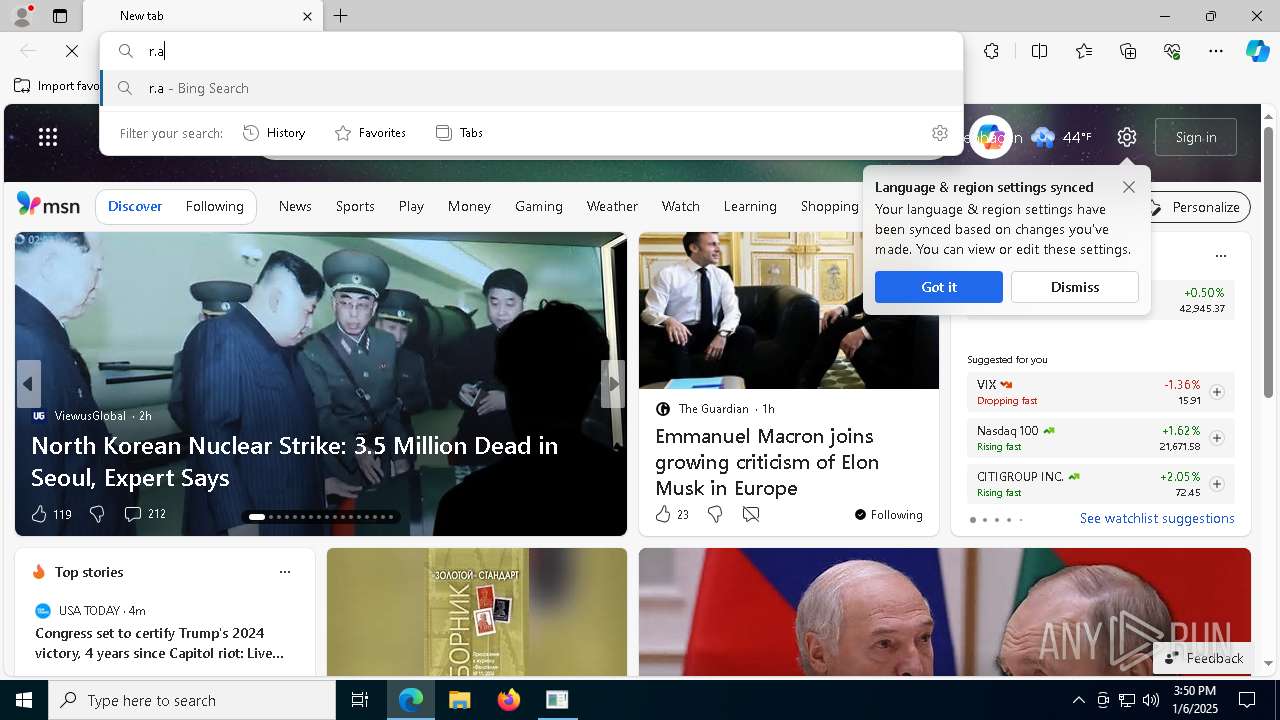Filter search by Tabs

[460, 133]
